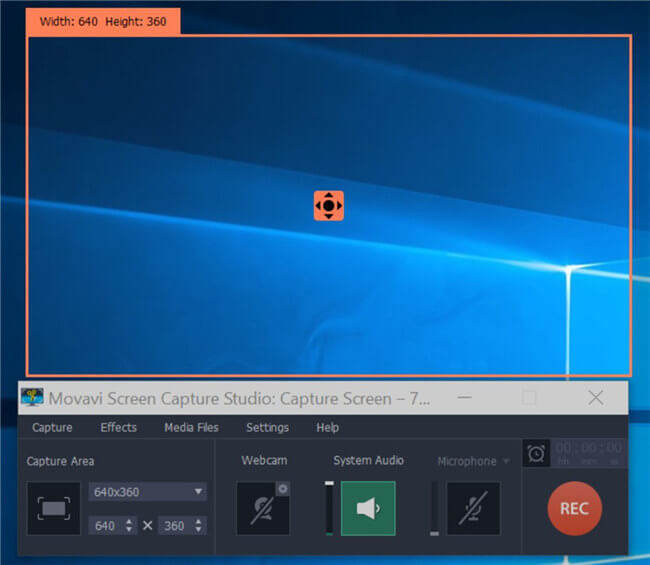Mute the system audio

pos(367,508)
